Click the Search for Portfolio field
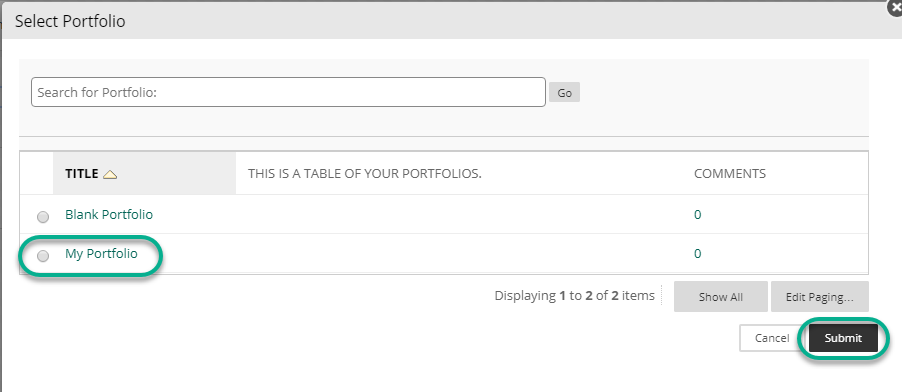The height and width of the screenshot is (392, 902). pos(288,92)
